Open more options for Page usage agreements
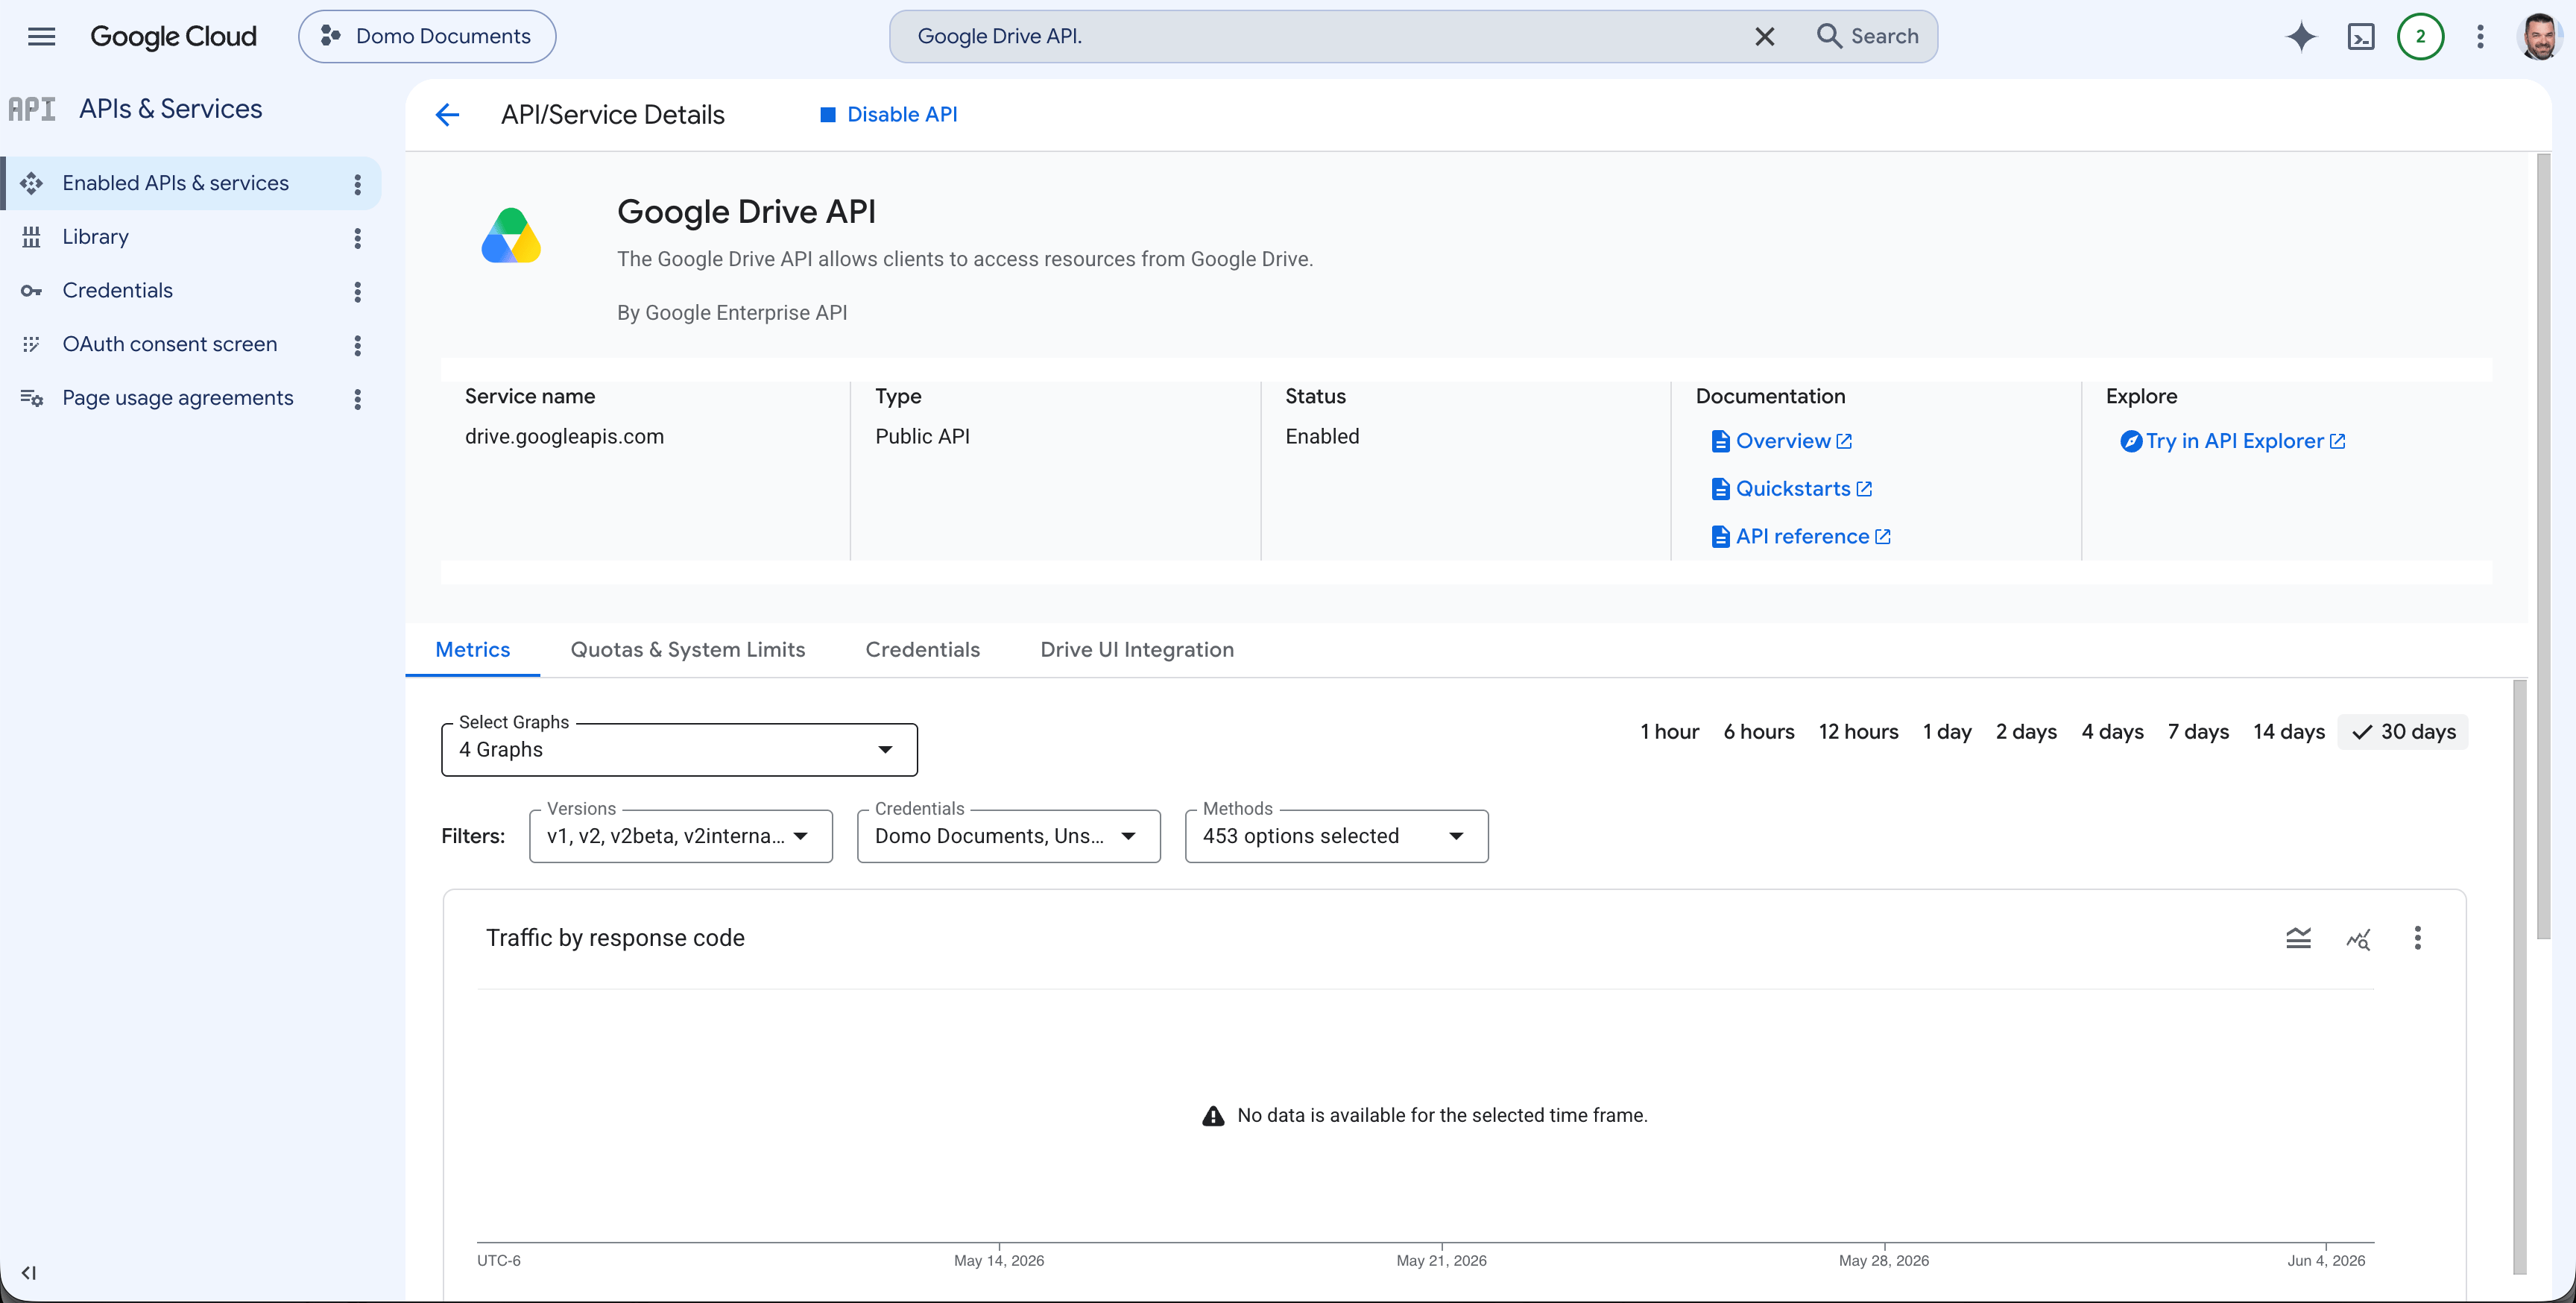Viewport: 2576px width, 1303px height. point(357,399)
